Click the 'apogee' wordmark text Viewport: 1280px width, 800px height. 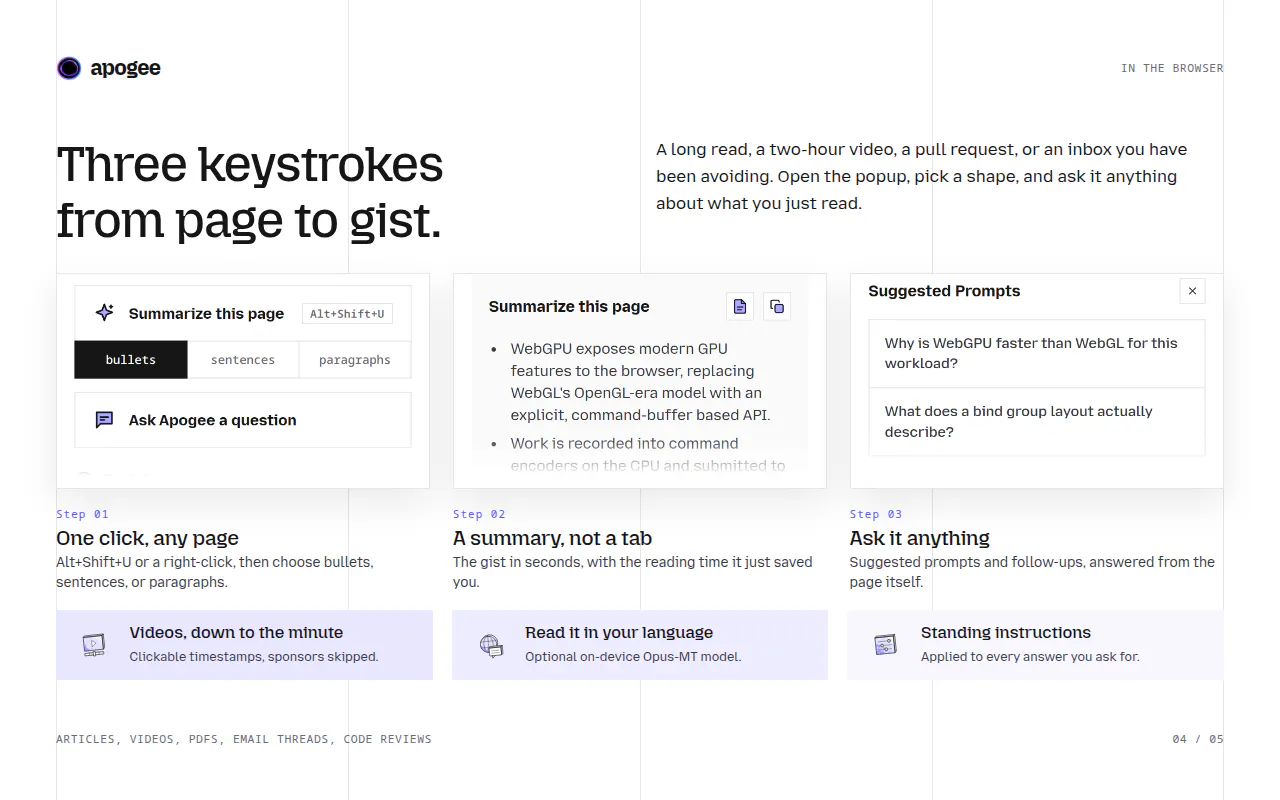(x=125, y=68)
